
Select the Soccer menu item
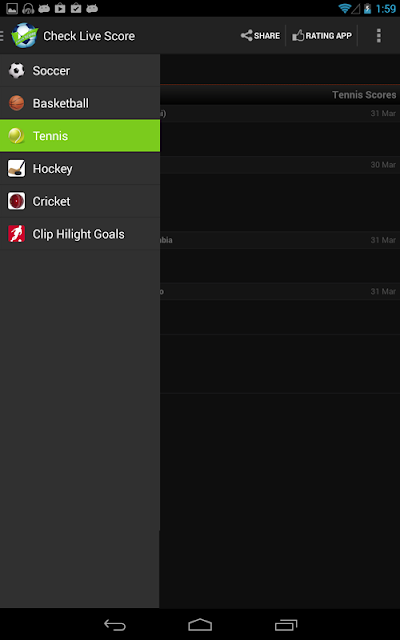80,71
